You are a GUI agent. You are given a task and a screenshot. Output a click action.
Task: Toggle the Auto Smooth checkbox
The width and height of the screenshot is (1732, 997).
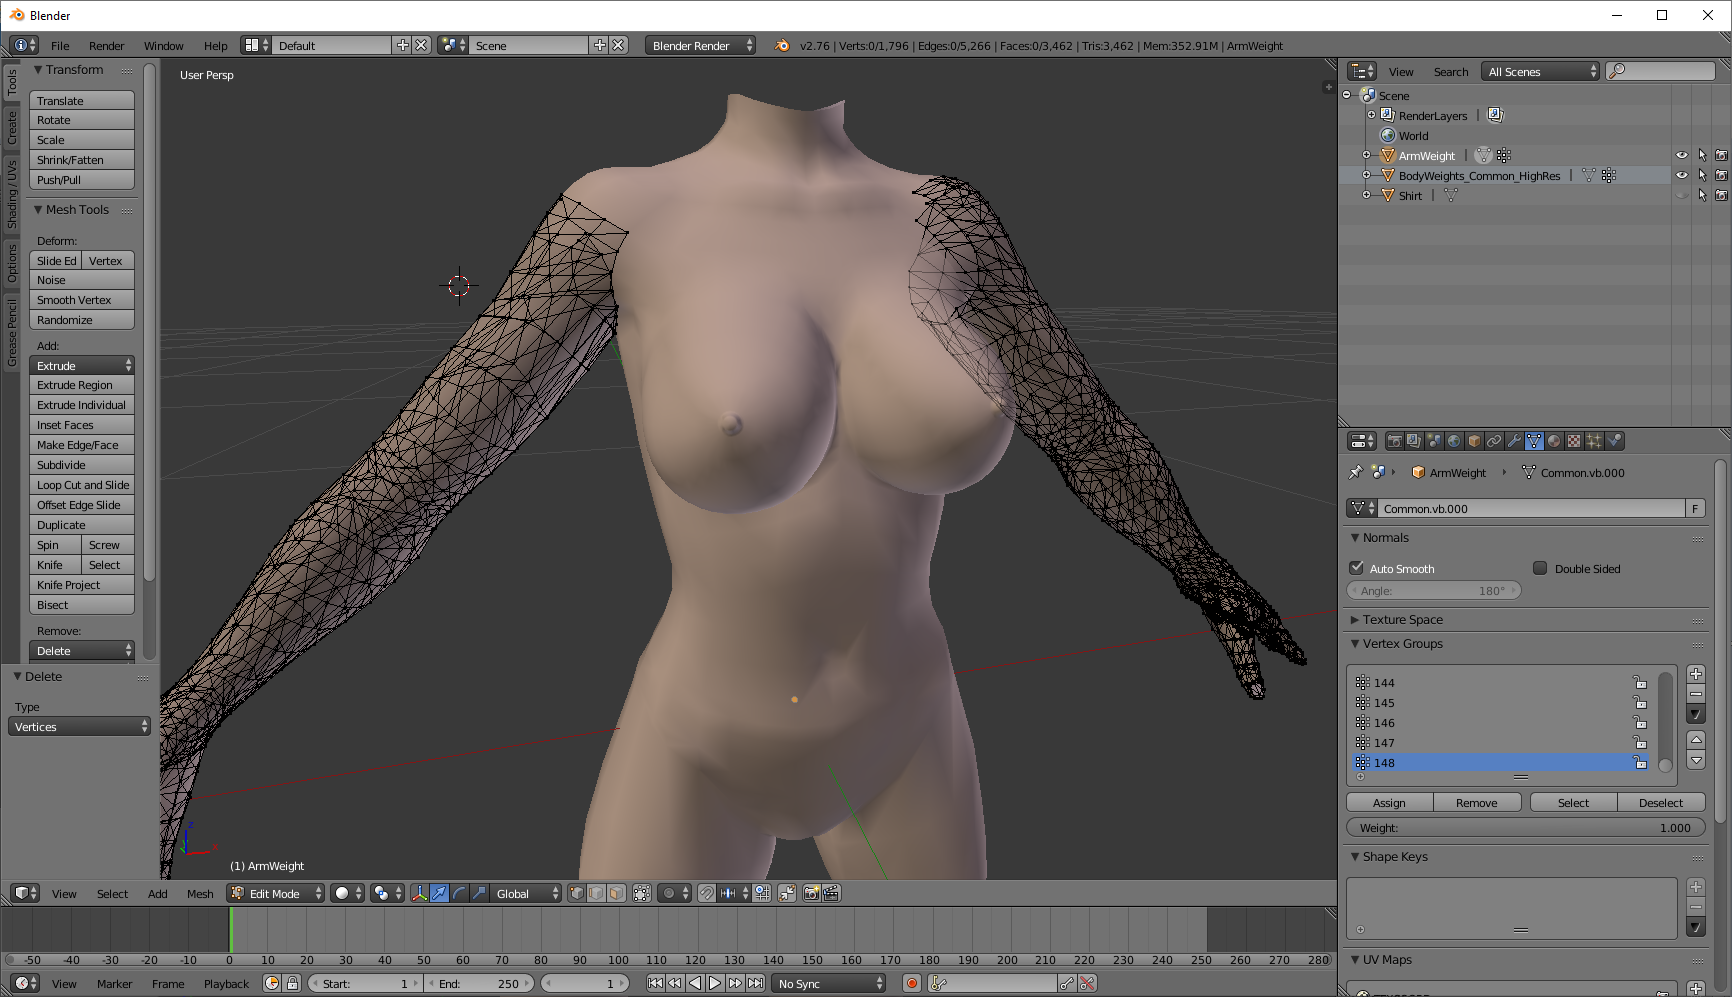(x=1357, y=568)
